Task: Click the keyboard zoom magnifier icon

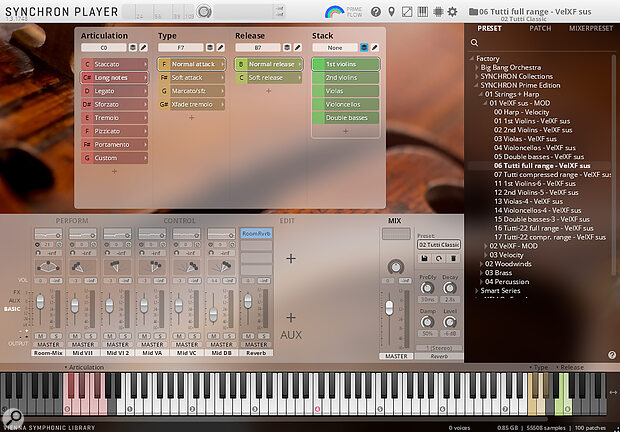Action: click(14, 417)
